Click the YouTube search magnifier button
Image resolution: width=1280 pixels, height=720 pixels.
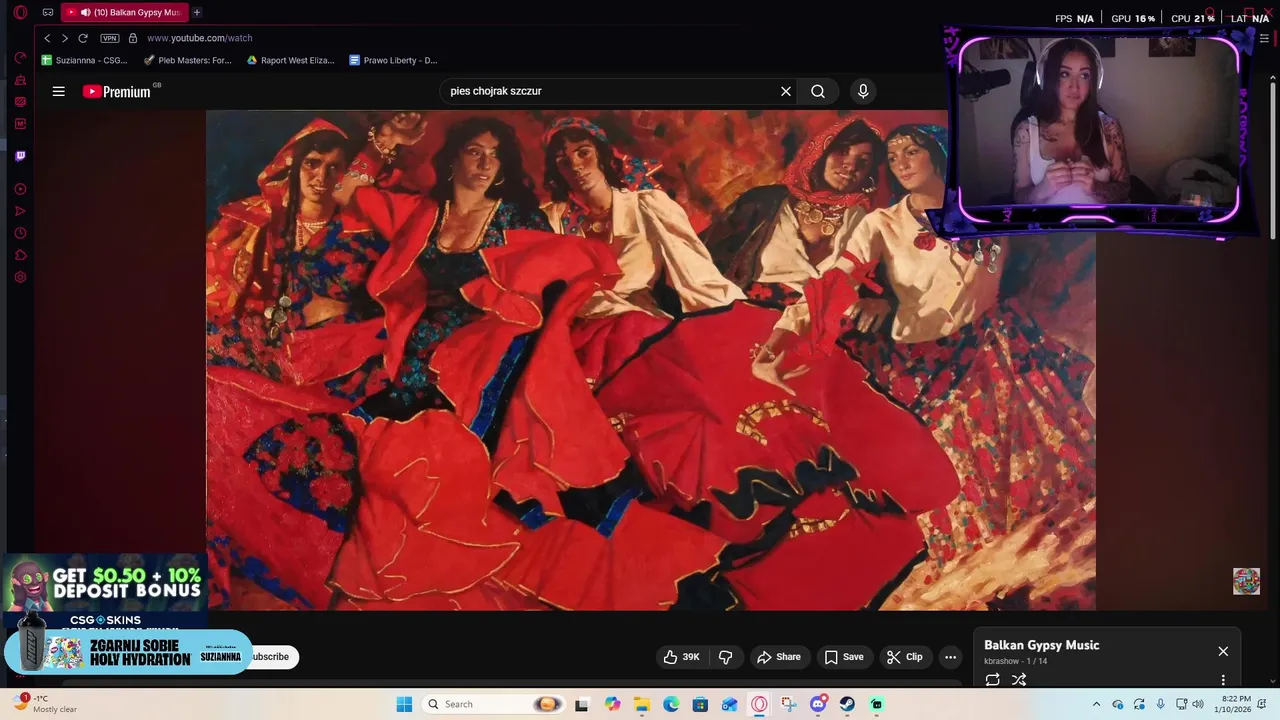coord(818,91)
